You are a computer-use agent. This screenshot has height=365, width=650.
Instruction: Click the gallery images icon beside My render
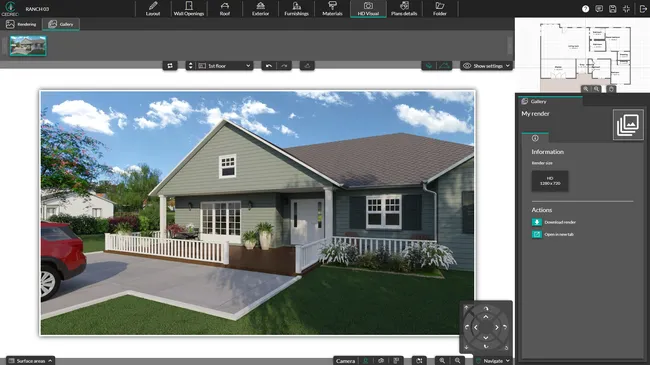click(628, 124)
